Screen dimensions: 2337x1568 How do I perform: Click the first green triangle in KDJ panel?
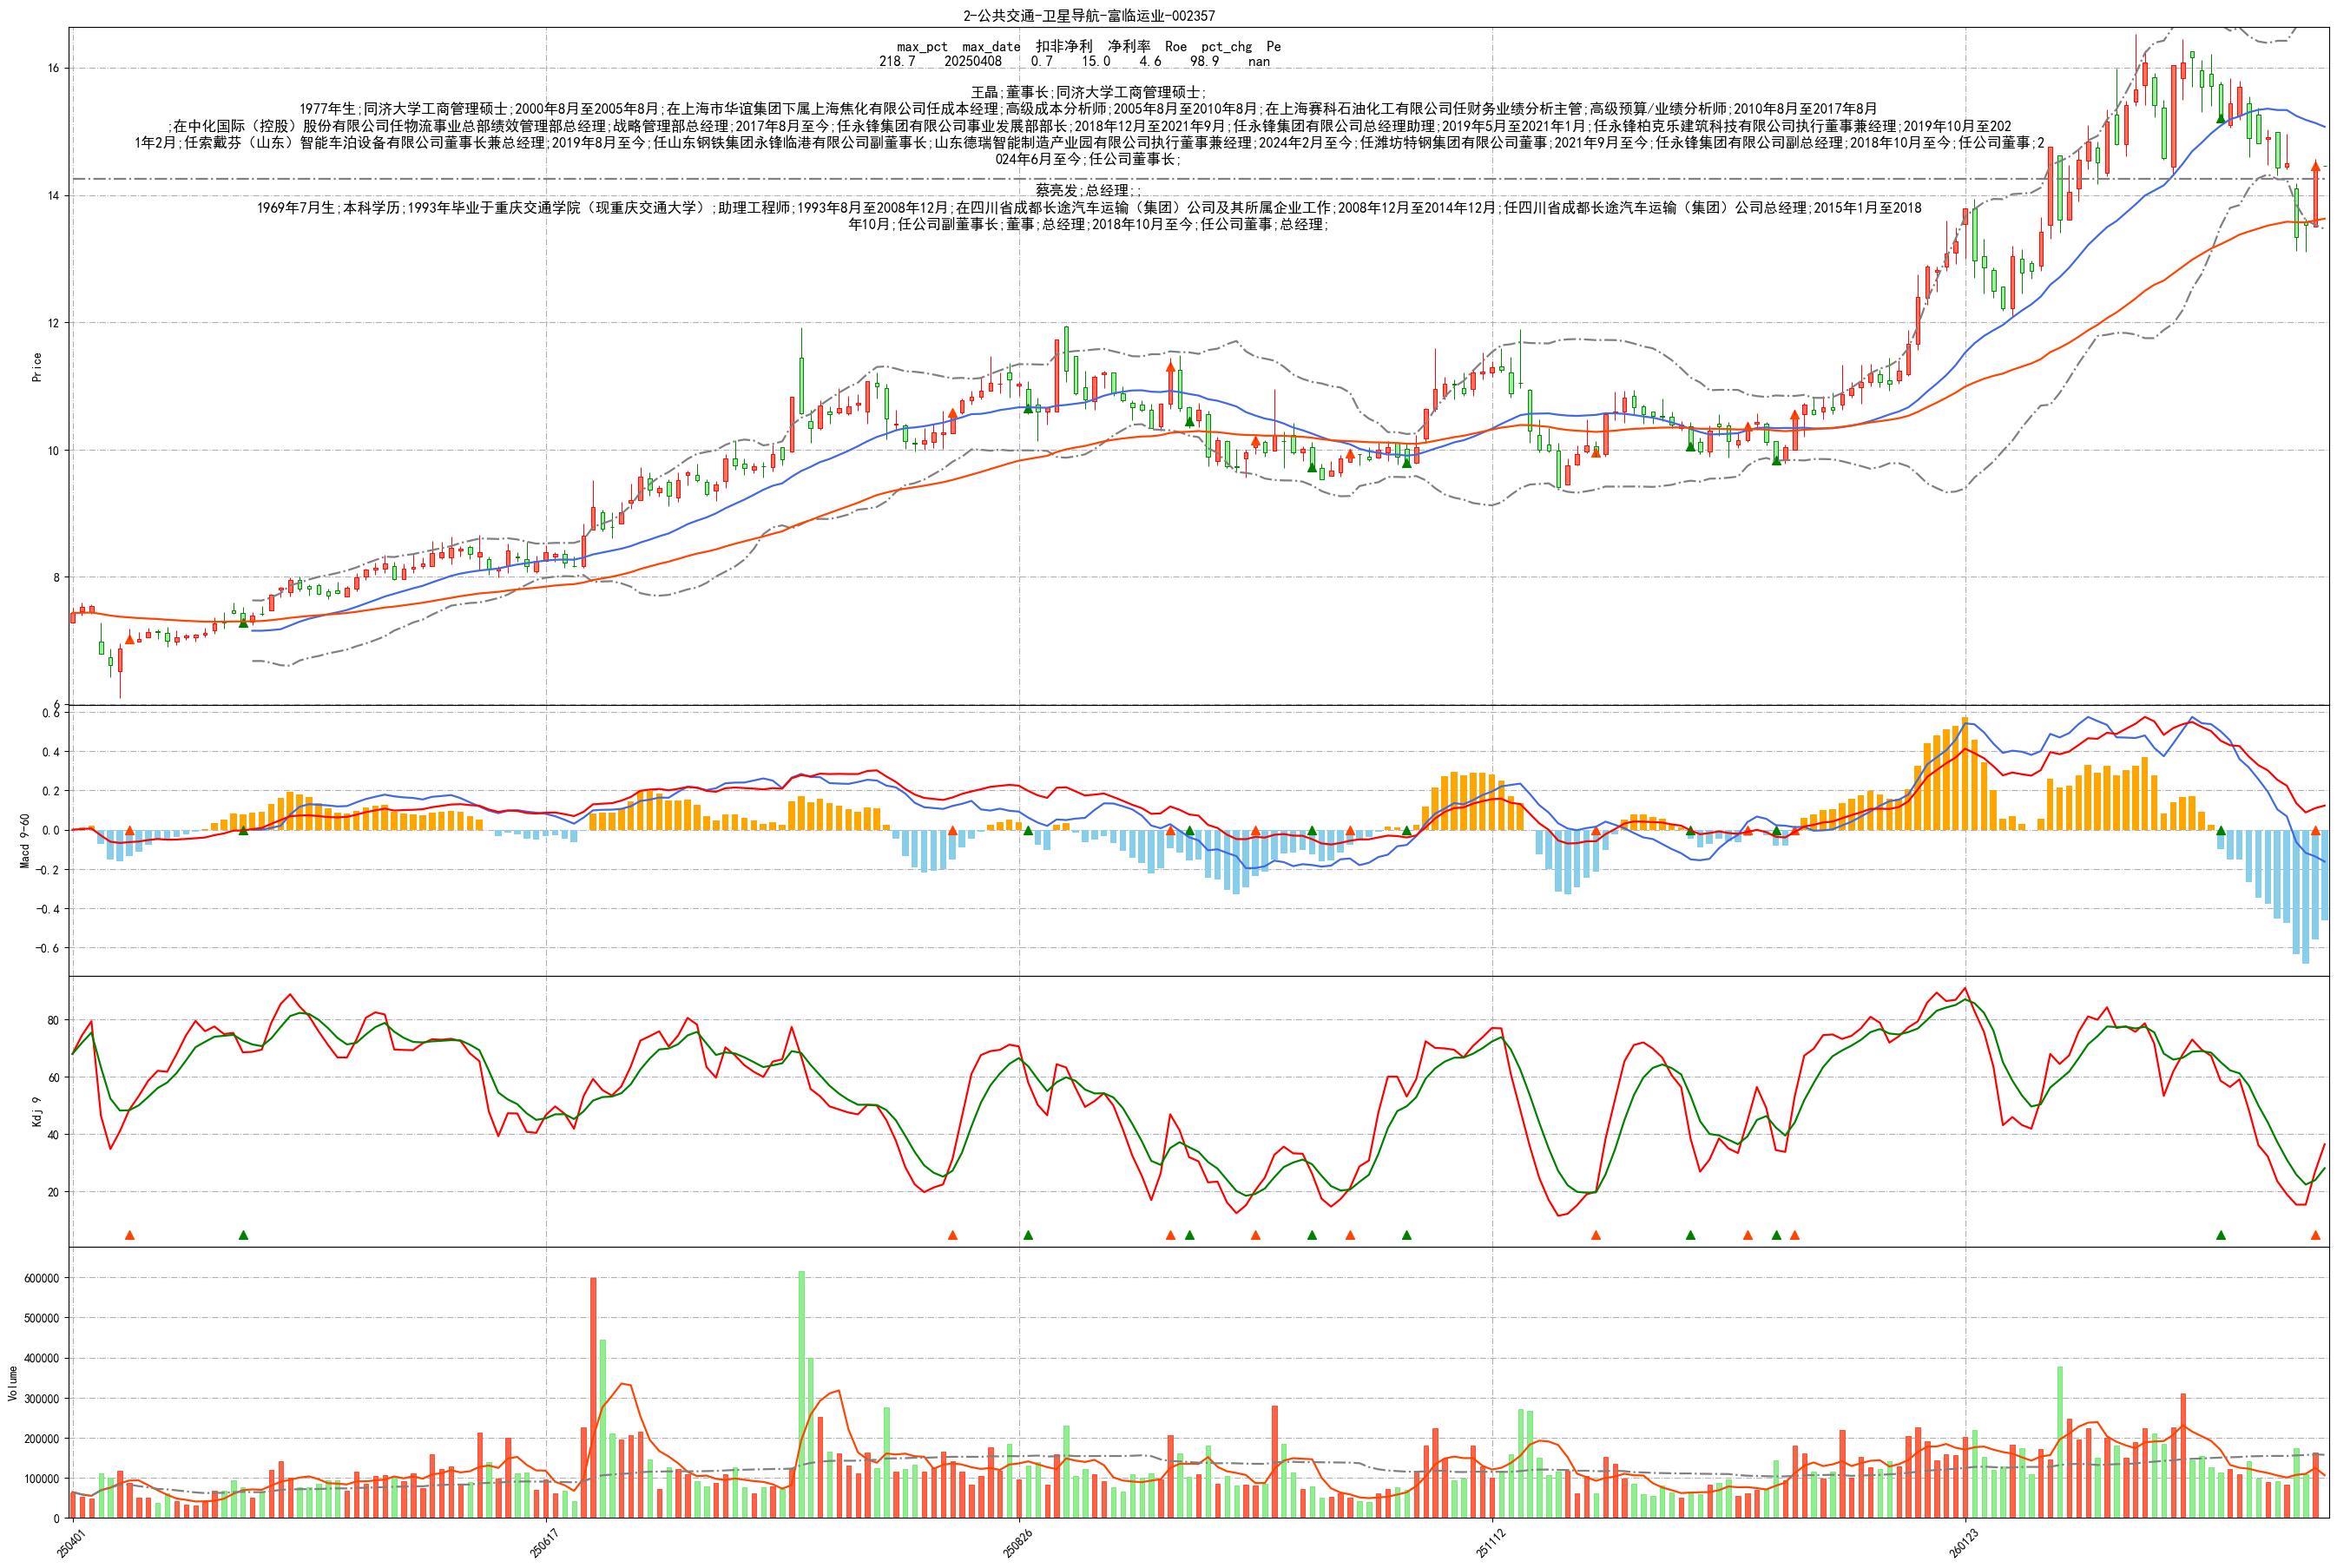click(243, 1235)
